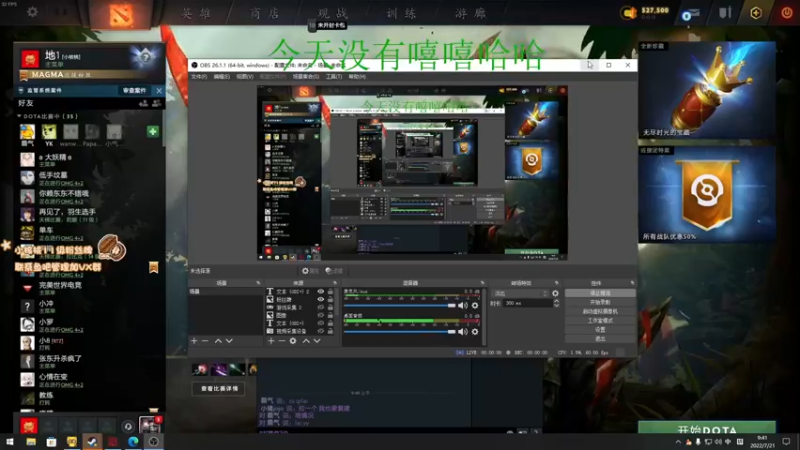This screenshot has height=450, width=800.
Task: Open rank medal question mark icon
Action: (145, 58)
